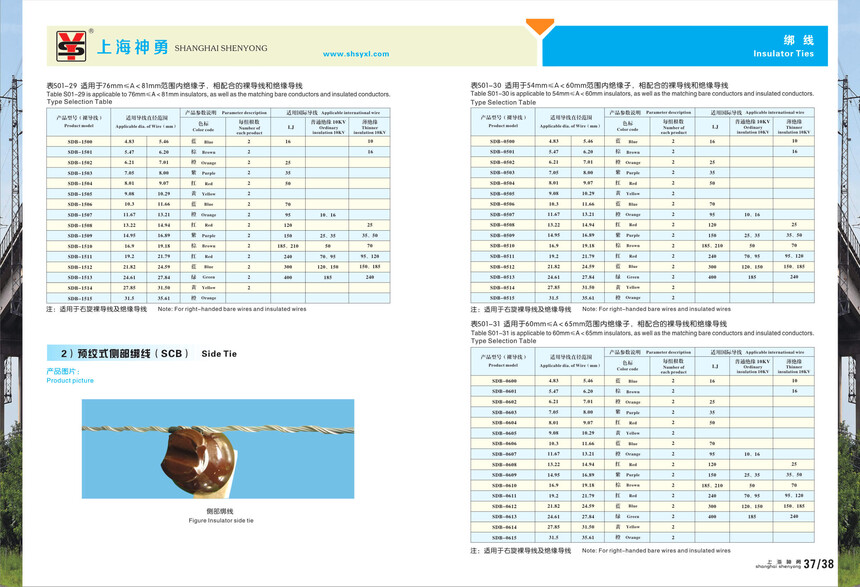The height and width of the screenshot is (587, 860).
Task: Select the SDB-0509 model cell
Action: coord(503,235)
